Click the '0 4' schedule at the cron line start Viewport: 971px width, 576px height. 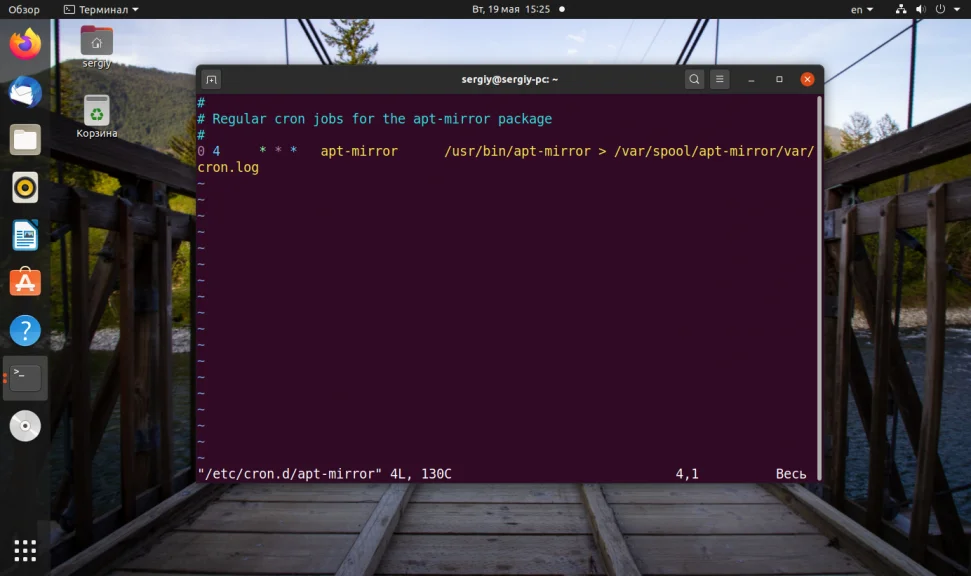(x=209, y=151)
